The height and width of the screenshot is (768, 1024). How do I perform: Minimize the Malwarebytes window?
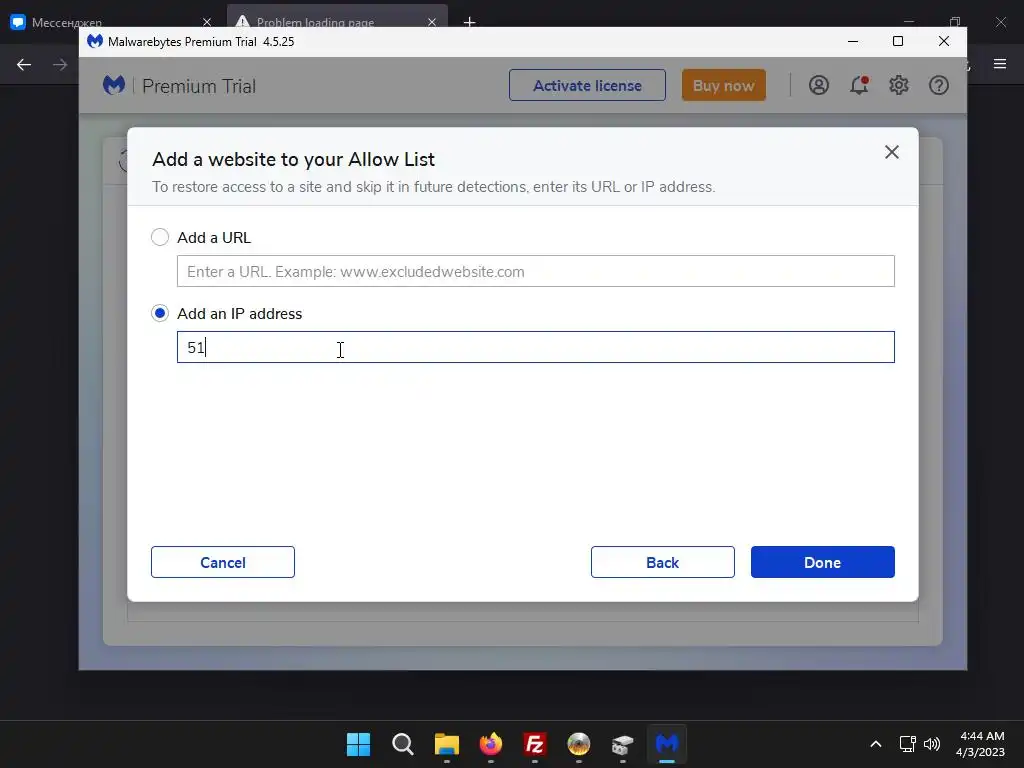click(853, 41)
